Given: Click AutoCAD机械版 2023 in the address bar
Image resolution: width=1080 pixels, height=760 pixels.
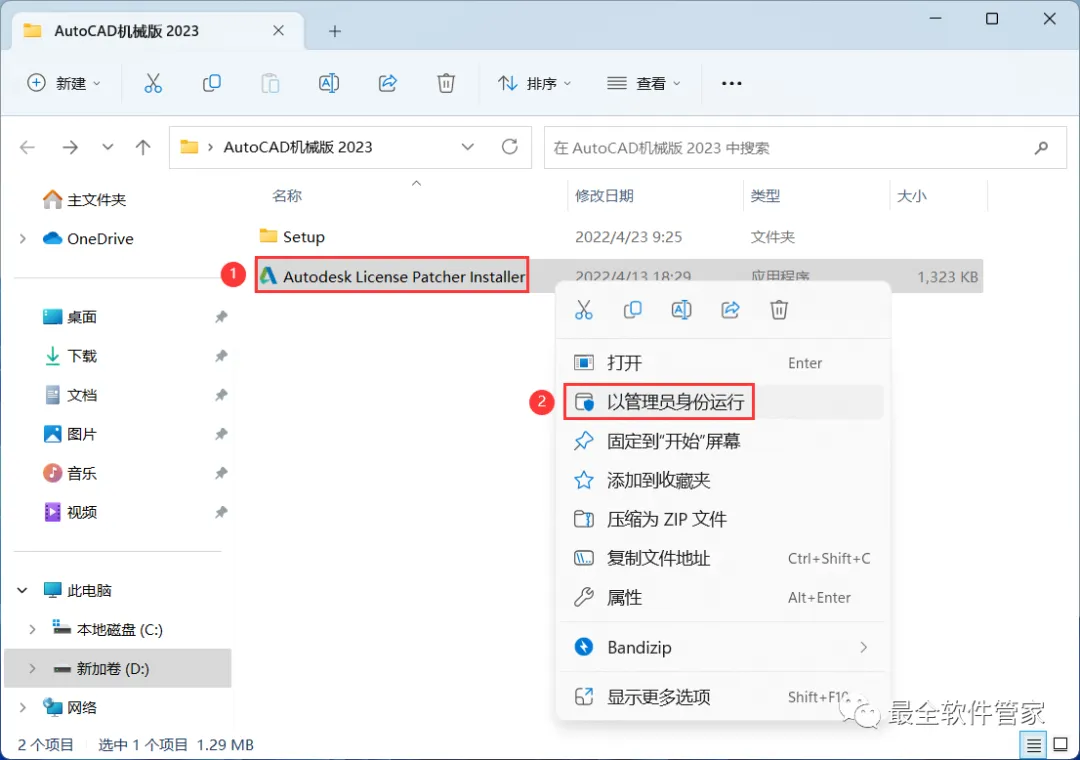Looking at the screenshot, I should [298, 147].
